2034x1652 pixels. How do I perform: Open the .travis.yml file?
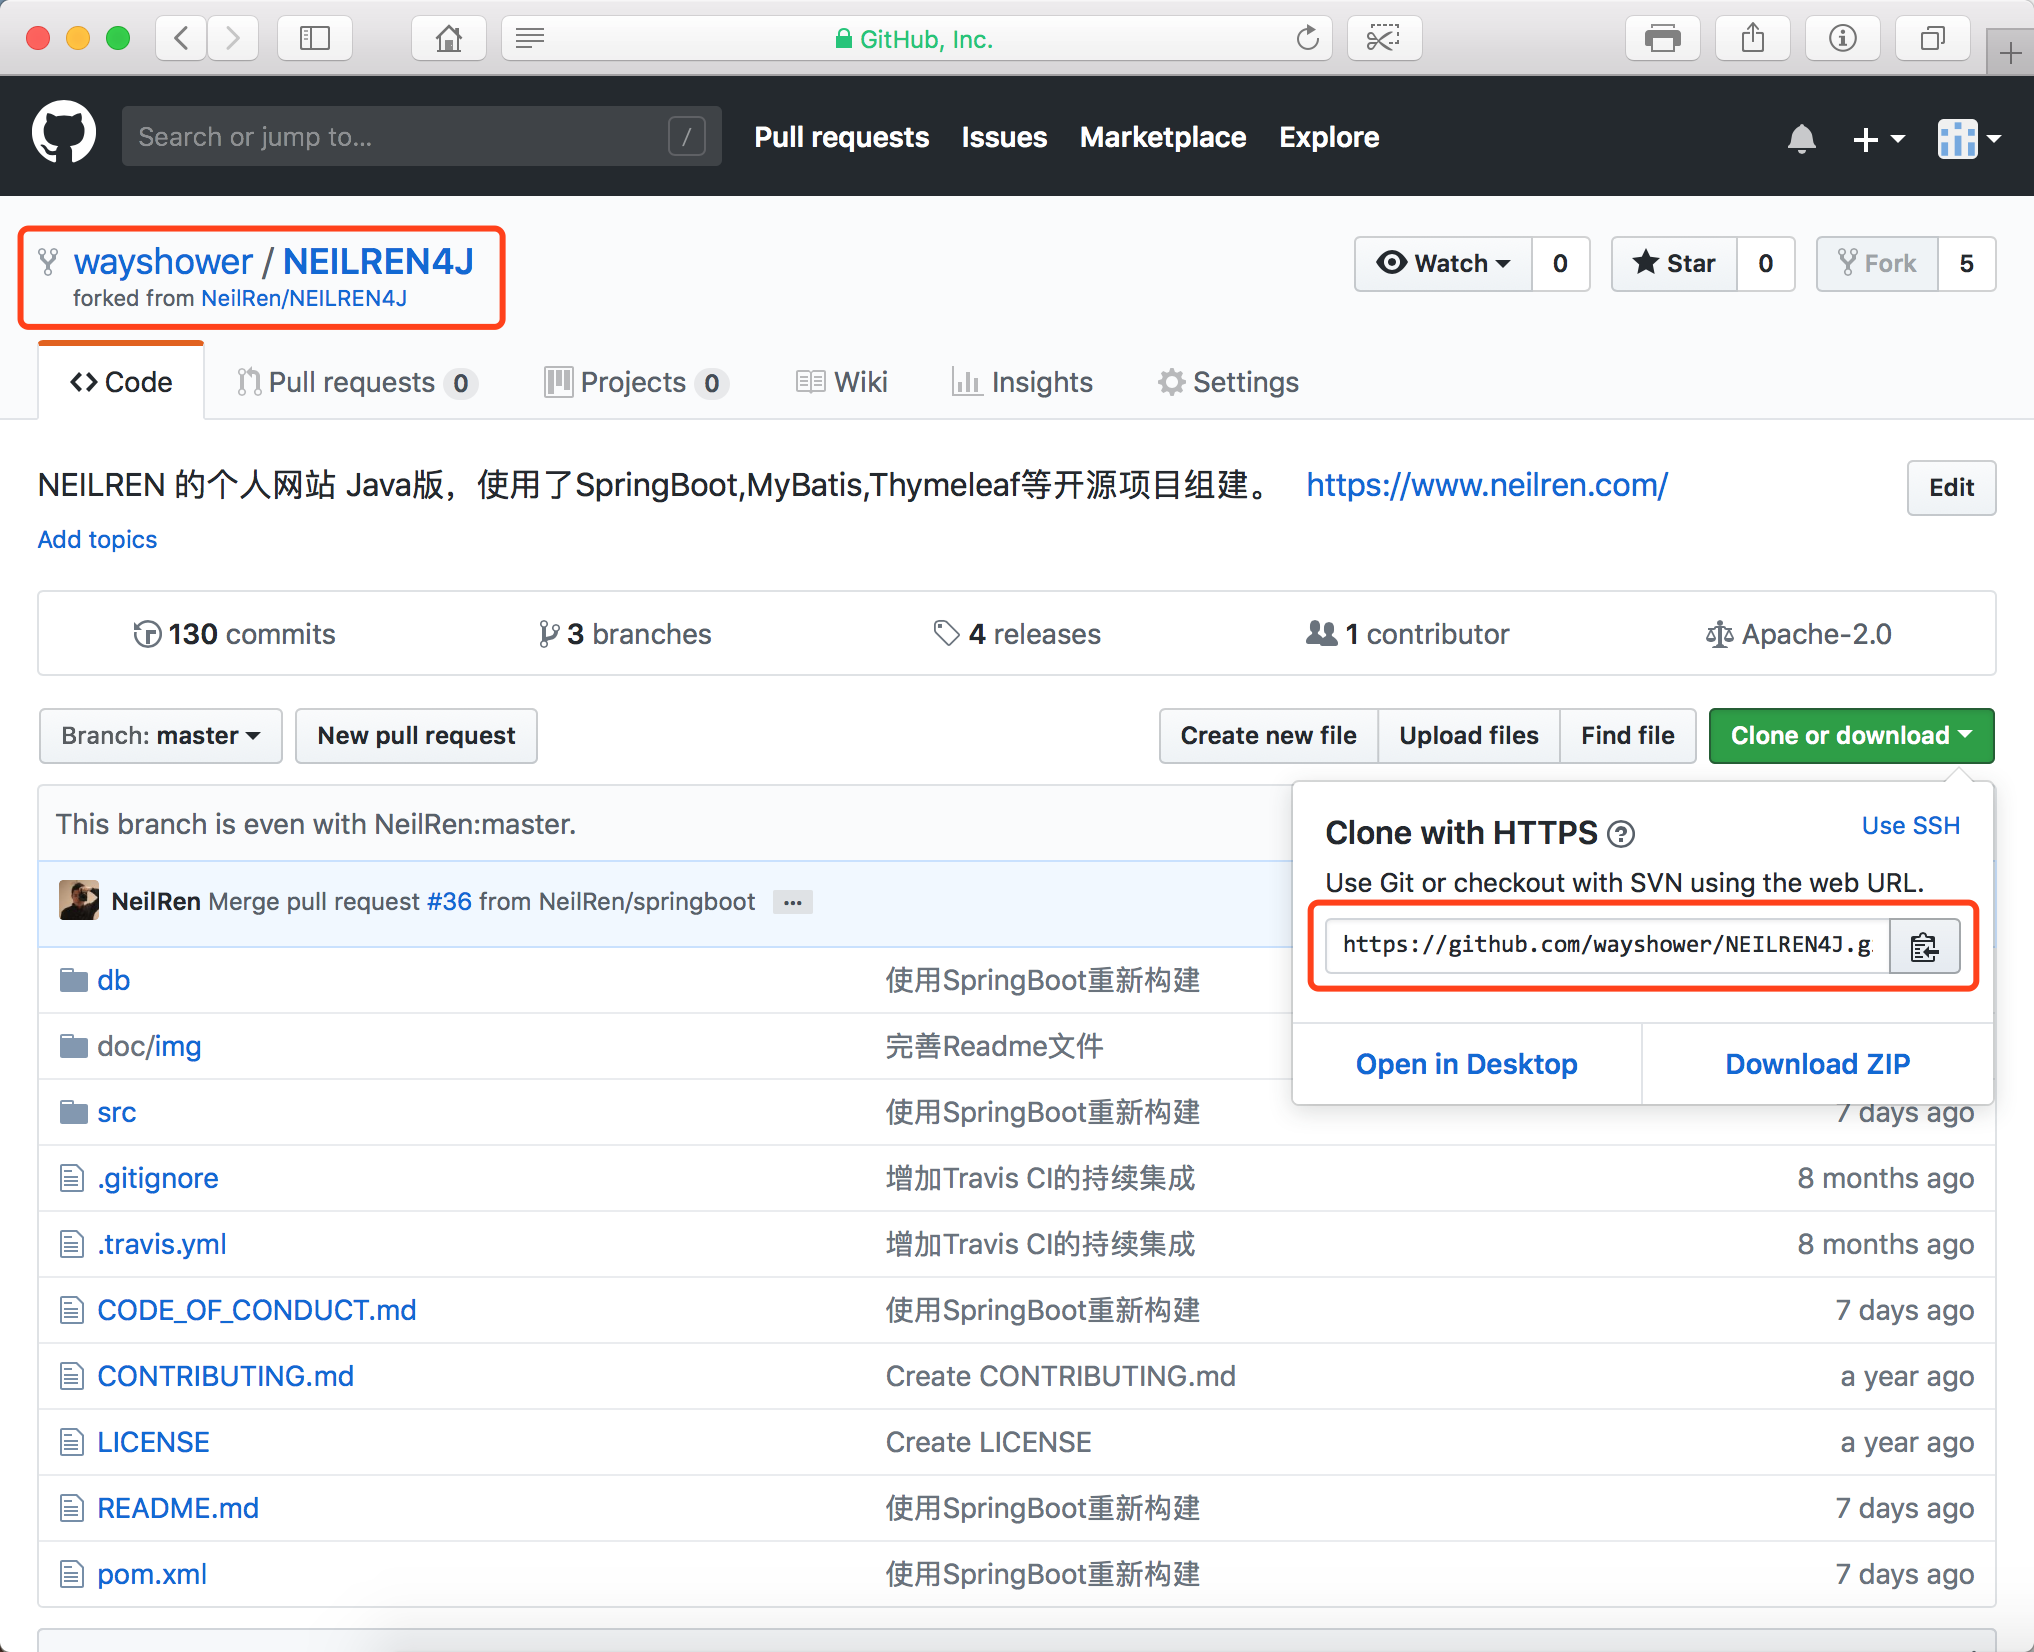[x=162, y=1244]
